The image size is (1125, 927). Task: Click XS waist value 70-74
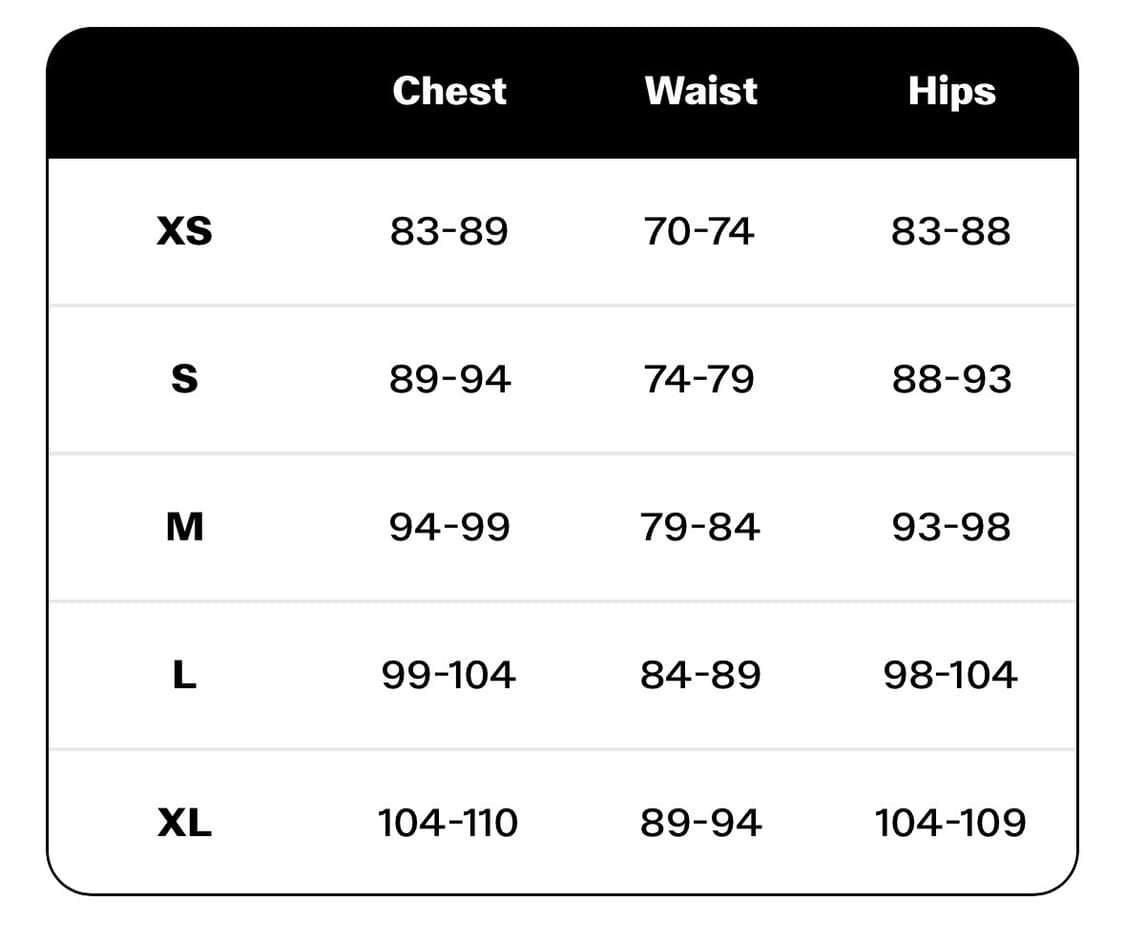pyautogui.click(x=700, y=232)
